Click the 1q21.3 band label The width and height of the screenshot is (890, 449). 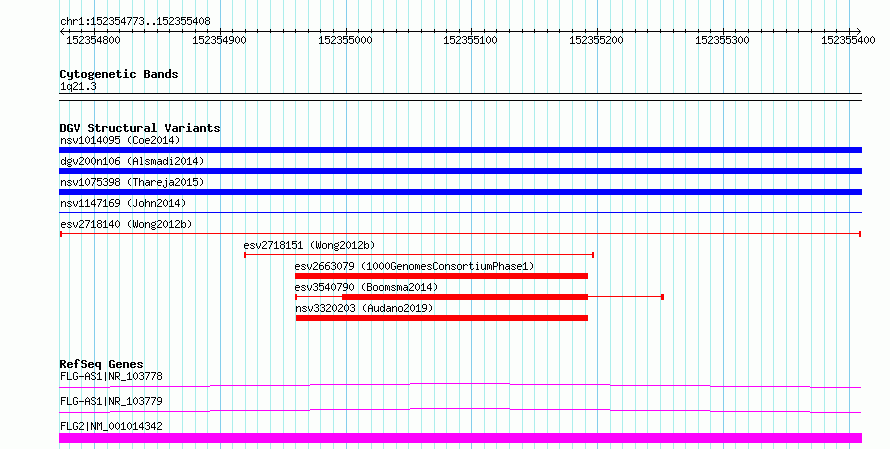point(78,87)
